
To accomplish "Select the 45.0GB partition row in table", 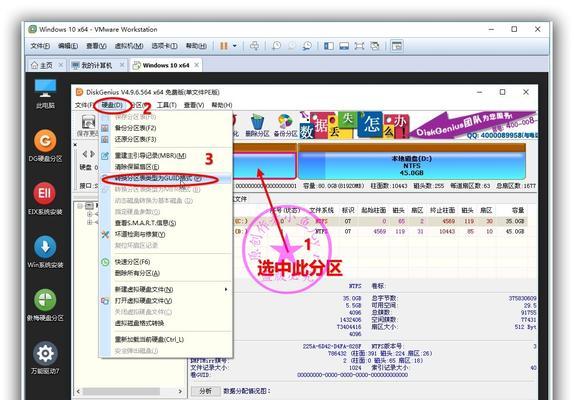I will (x=380, y=232).
